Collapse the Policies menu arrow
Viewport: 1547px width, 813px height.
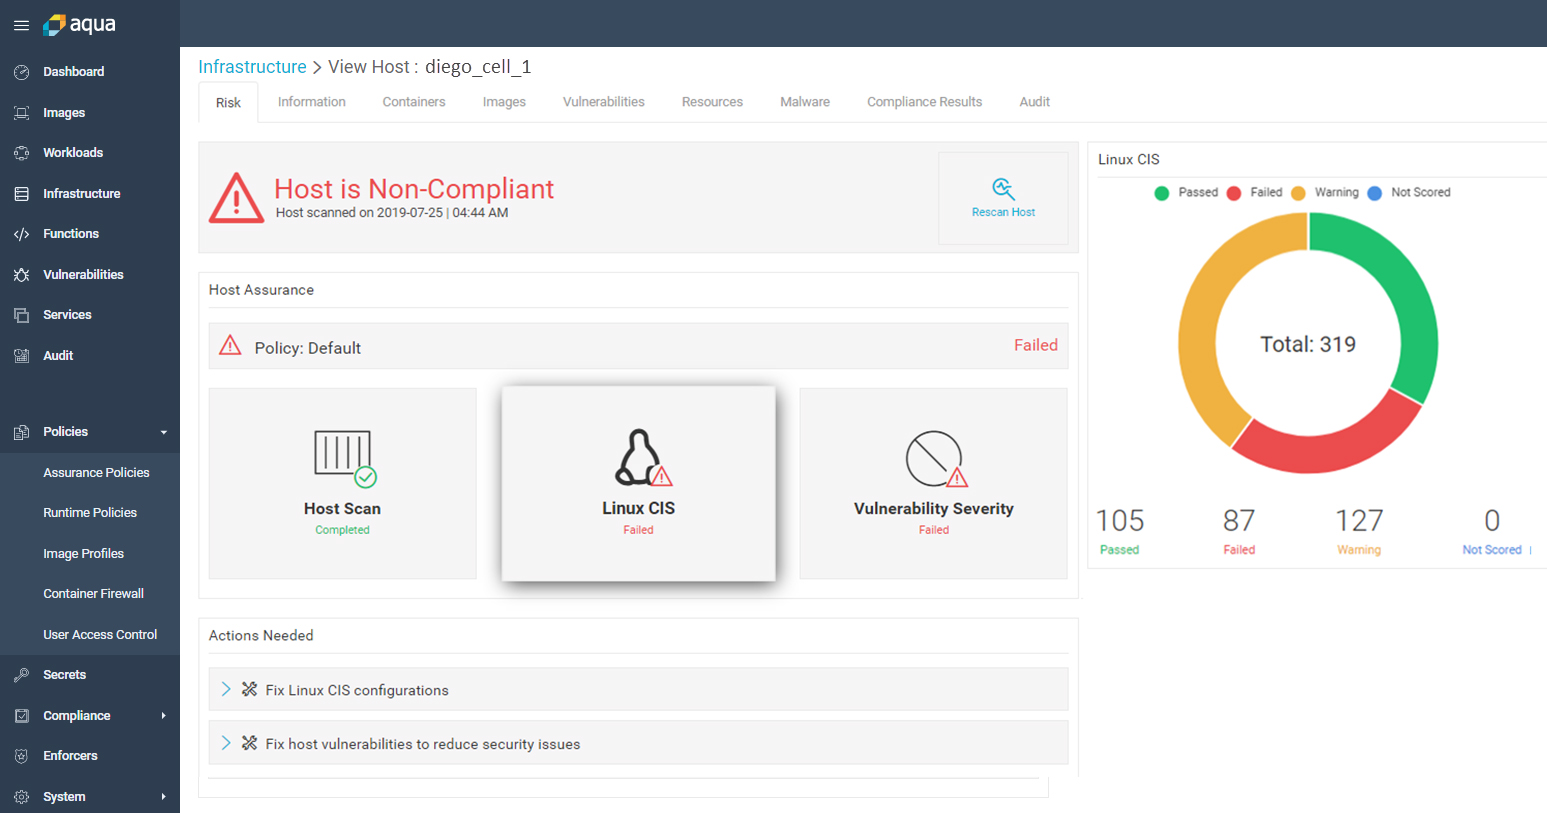pos(164,433)
